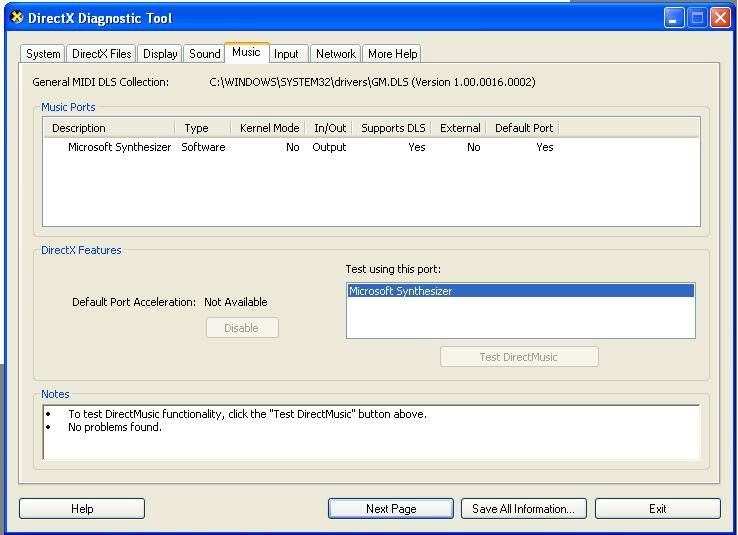This screenshot has height=535, width=738.
Task: Click the Exit button
Action: click(x=658, y=509)
